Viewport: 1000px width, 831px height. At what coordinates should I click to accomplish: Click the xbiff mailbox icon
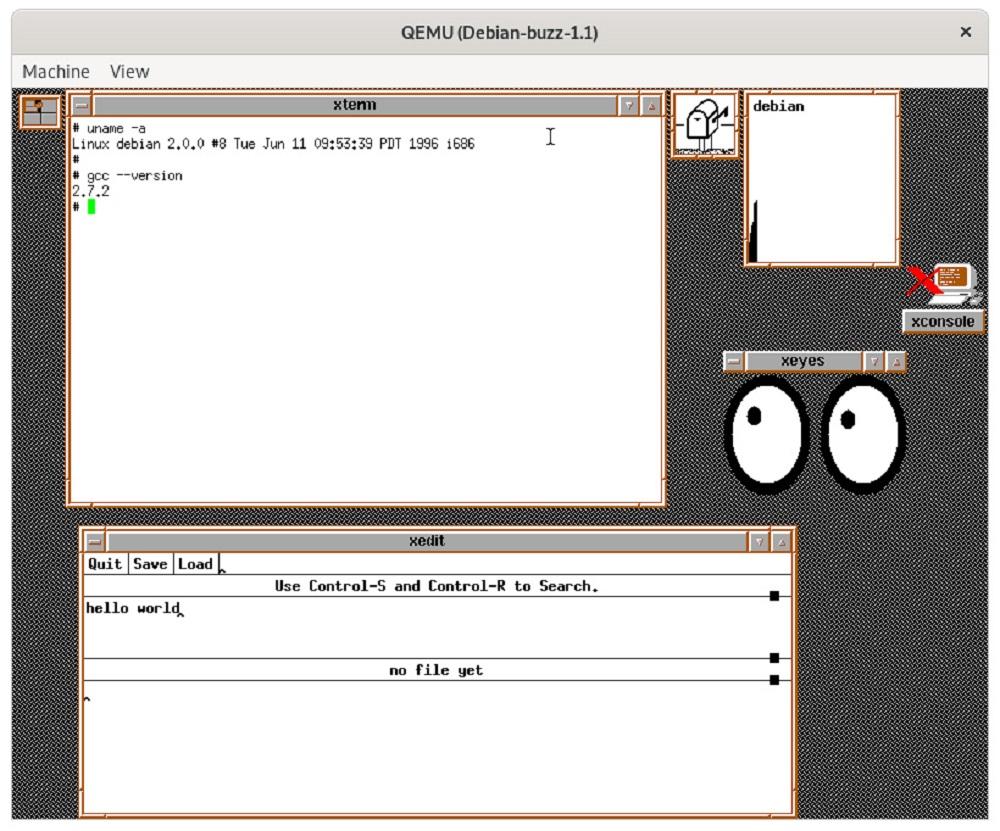coord(705,124)
